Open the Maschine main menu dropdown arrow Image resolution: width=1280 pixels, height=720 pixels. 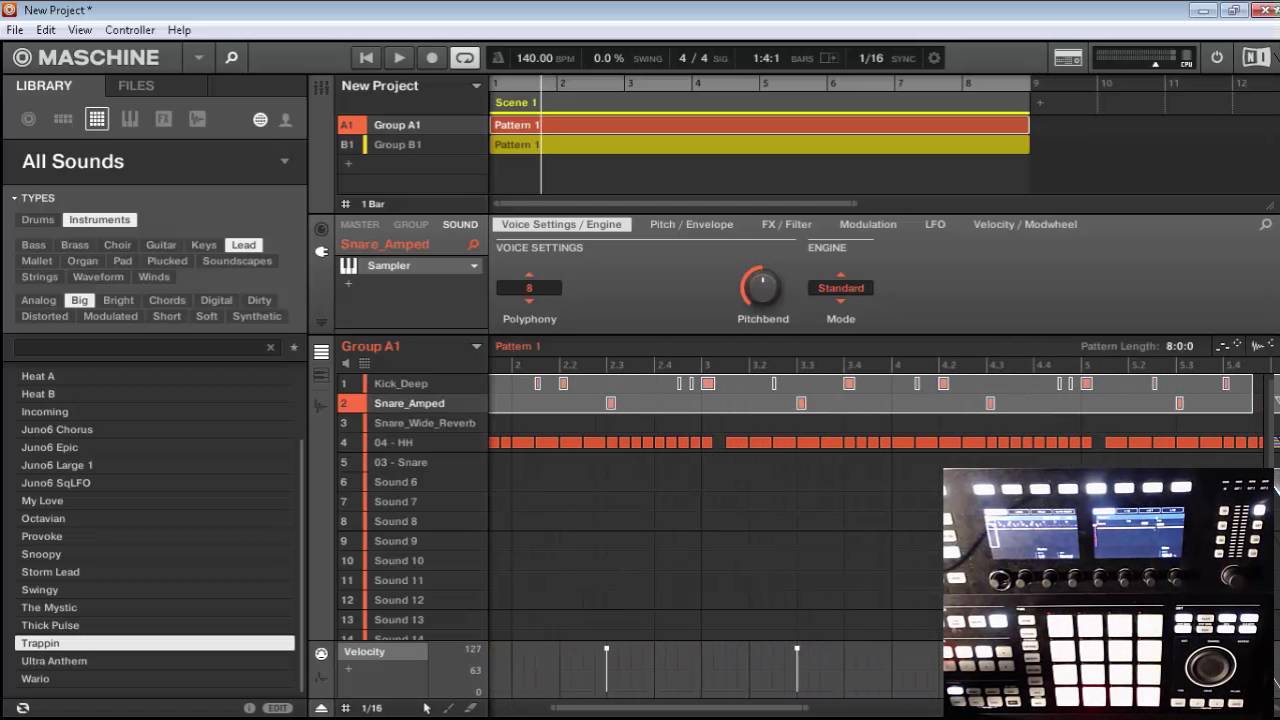pyautogui.click(x=198, y=58)
